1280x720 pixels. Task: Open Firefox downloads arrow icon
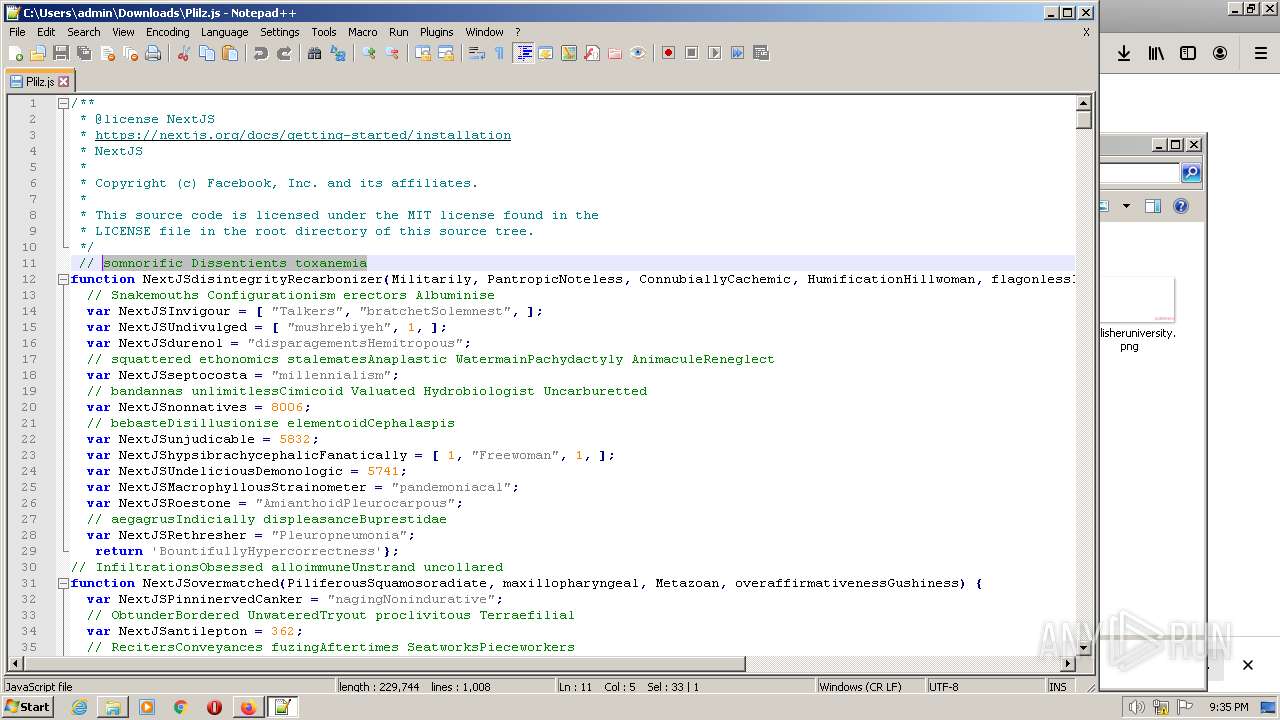[1124, 53]
